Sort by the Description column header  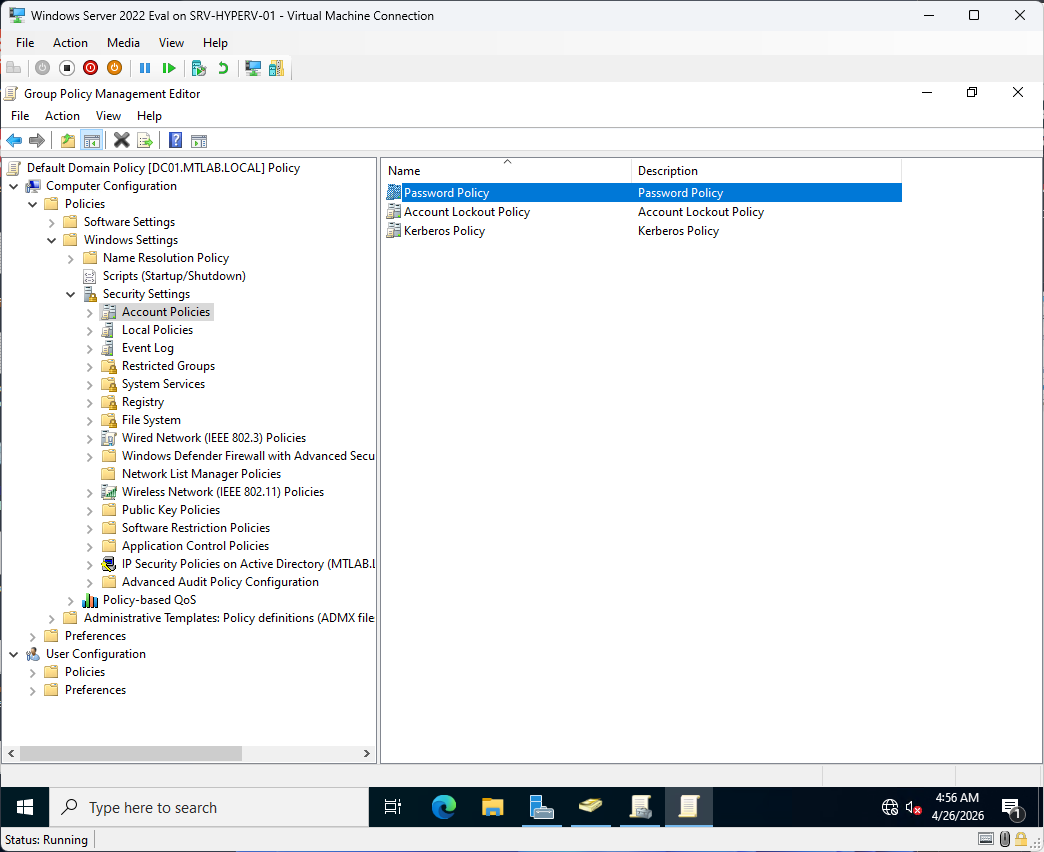pyautogui.click(x=766, y=170)
